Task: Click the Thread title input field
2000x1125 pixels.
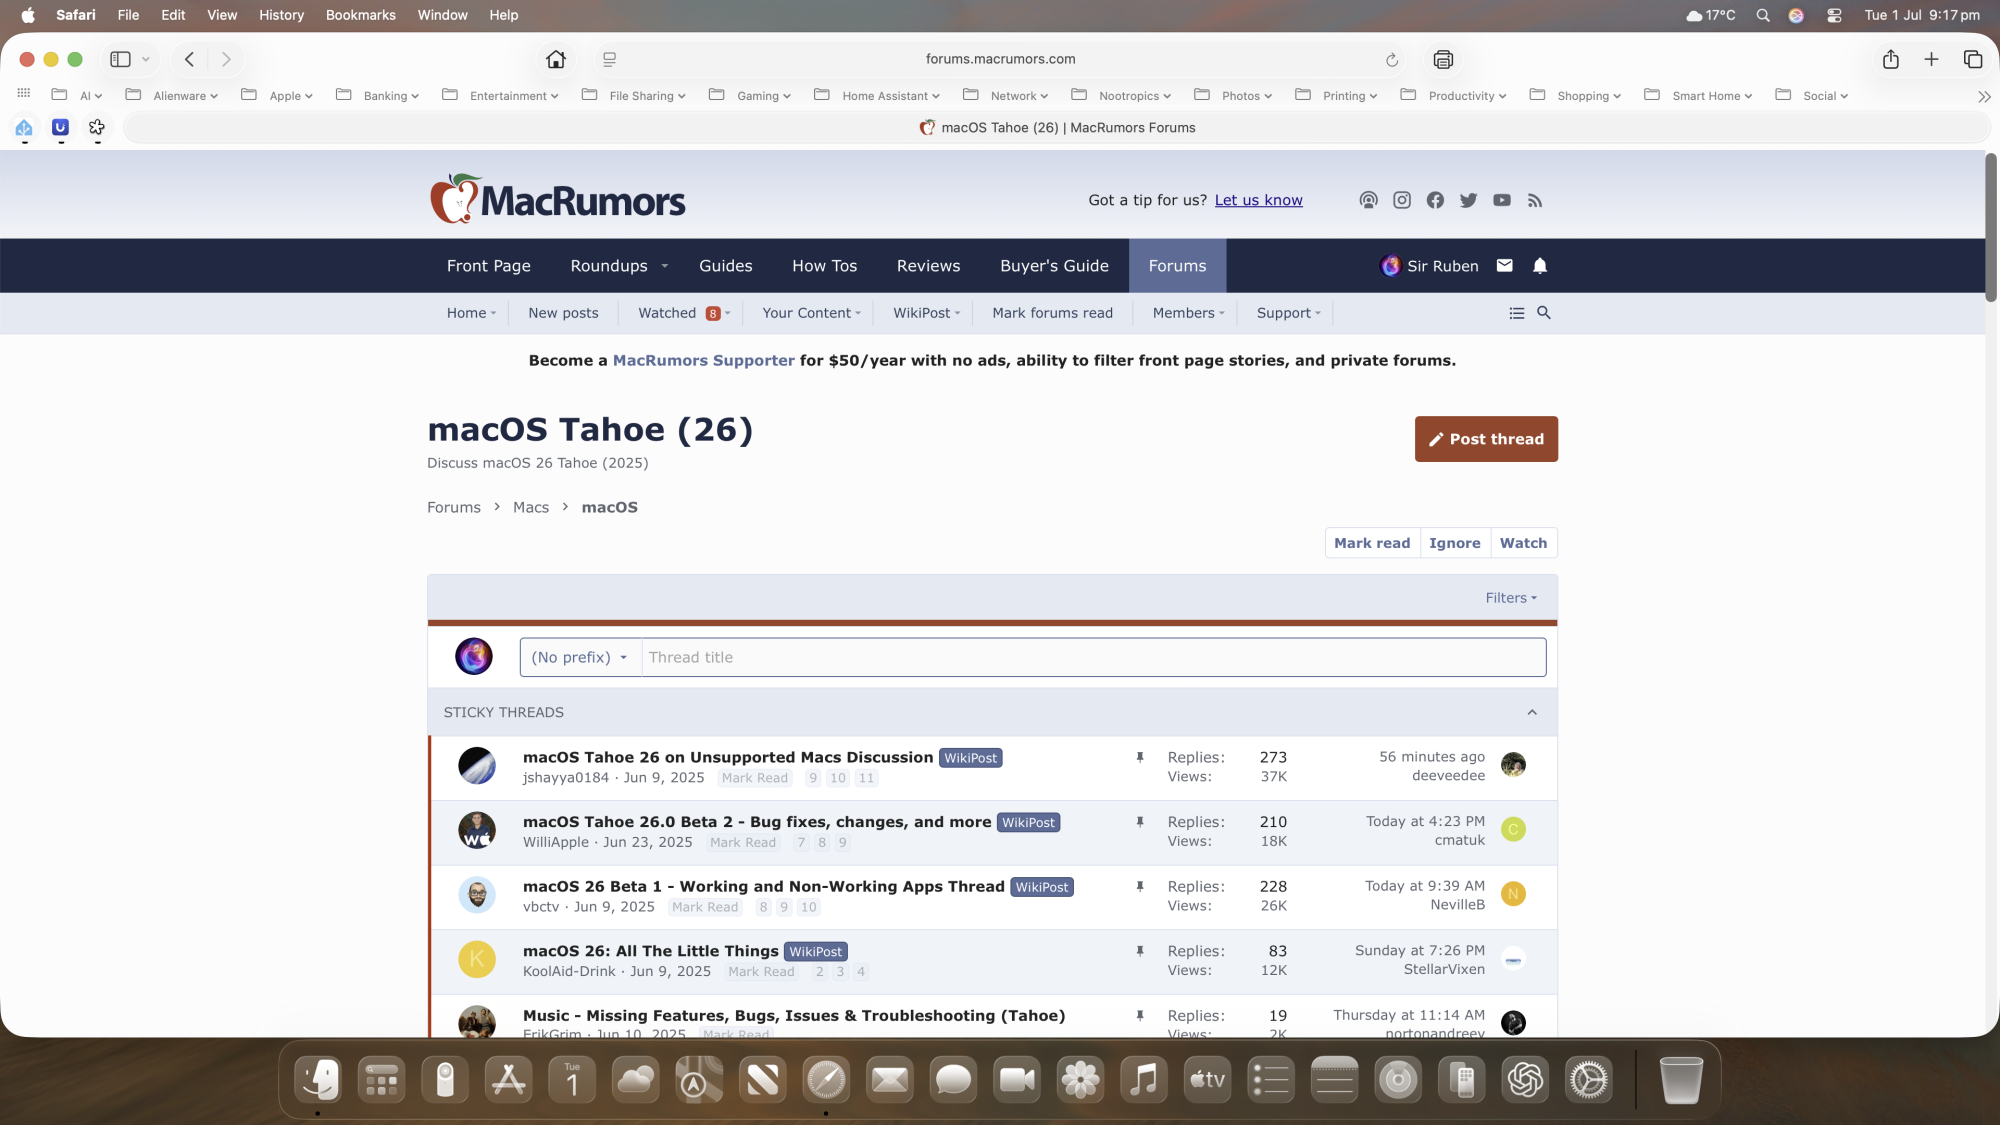Action: [1092, 657]
